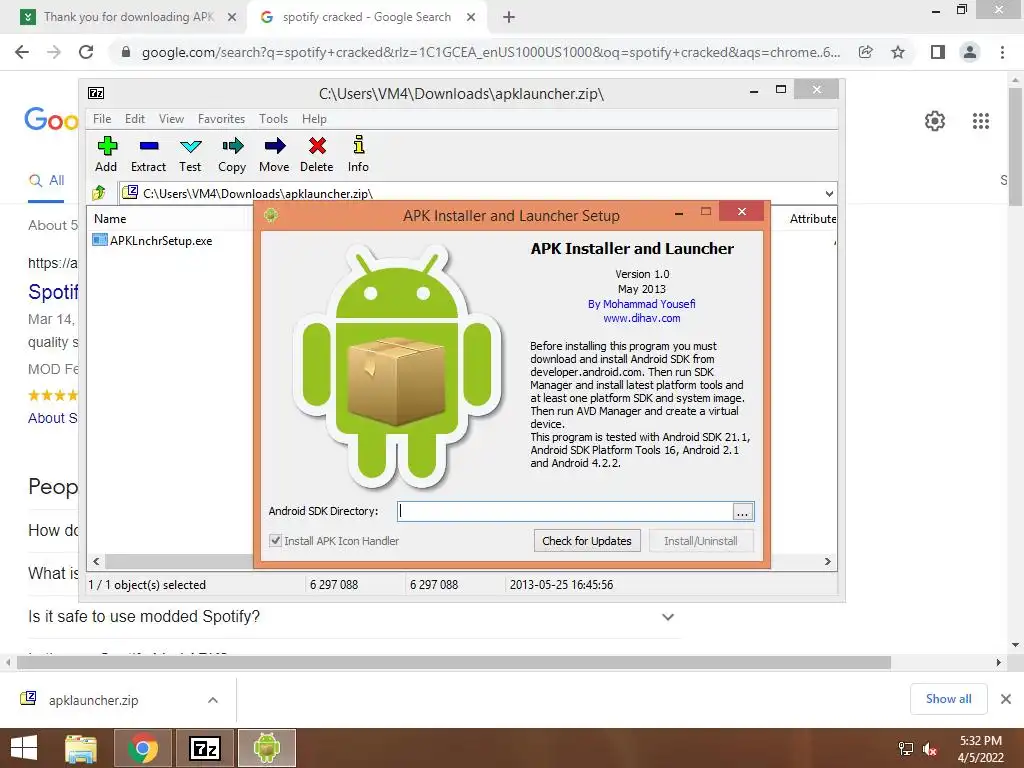Open the 7-Zip Favorites menu
1024x768 pixels.
click(221, 119)
